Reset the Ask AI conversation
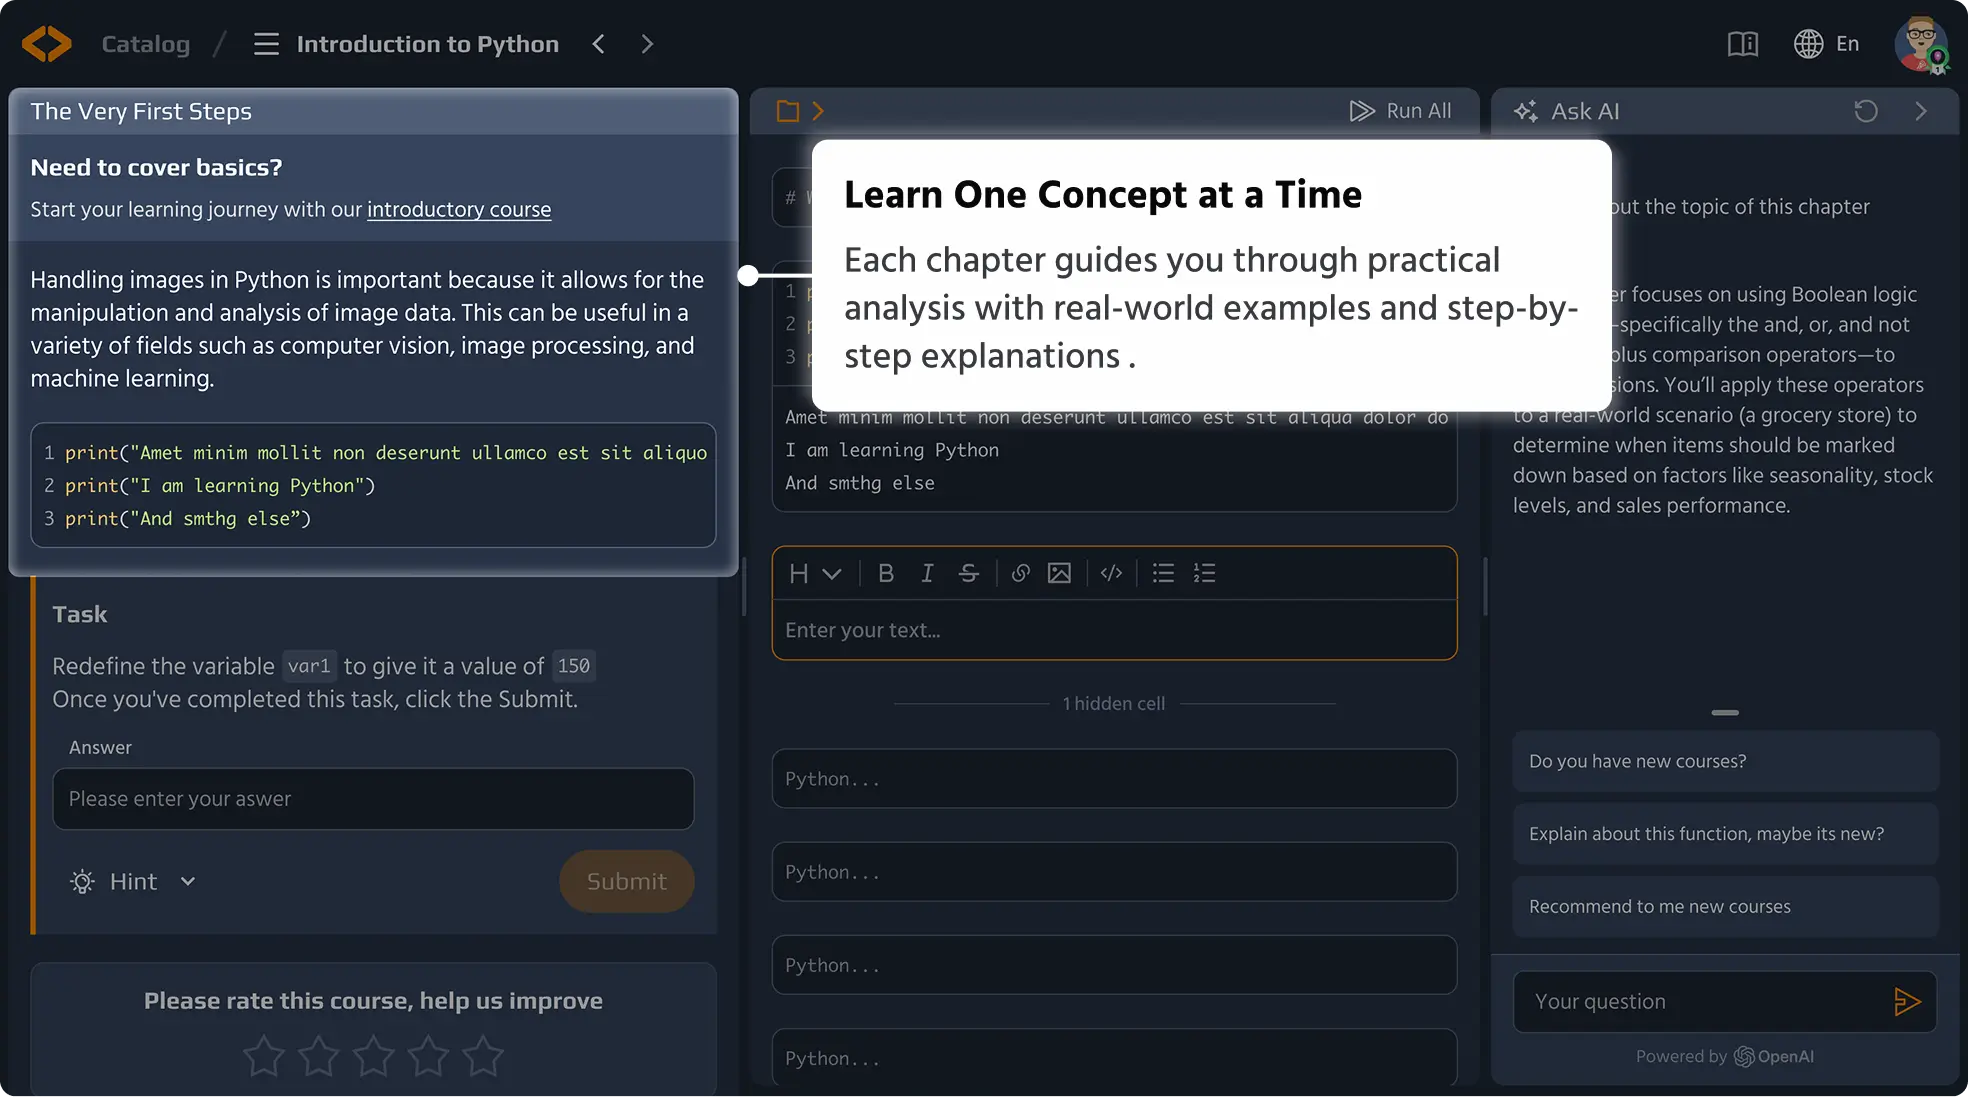Image resolution: width=1968 pixels, height=1097 pixels. click(x=1865, y=111)
